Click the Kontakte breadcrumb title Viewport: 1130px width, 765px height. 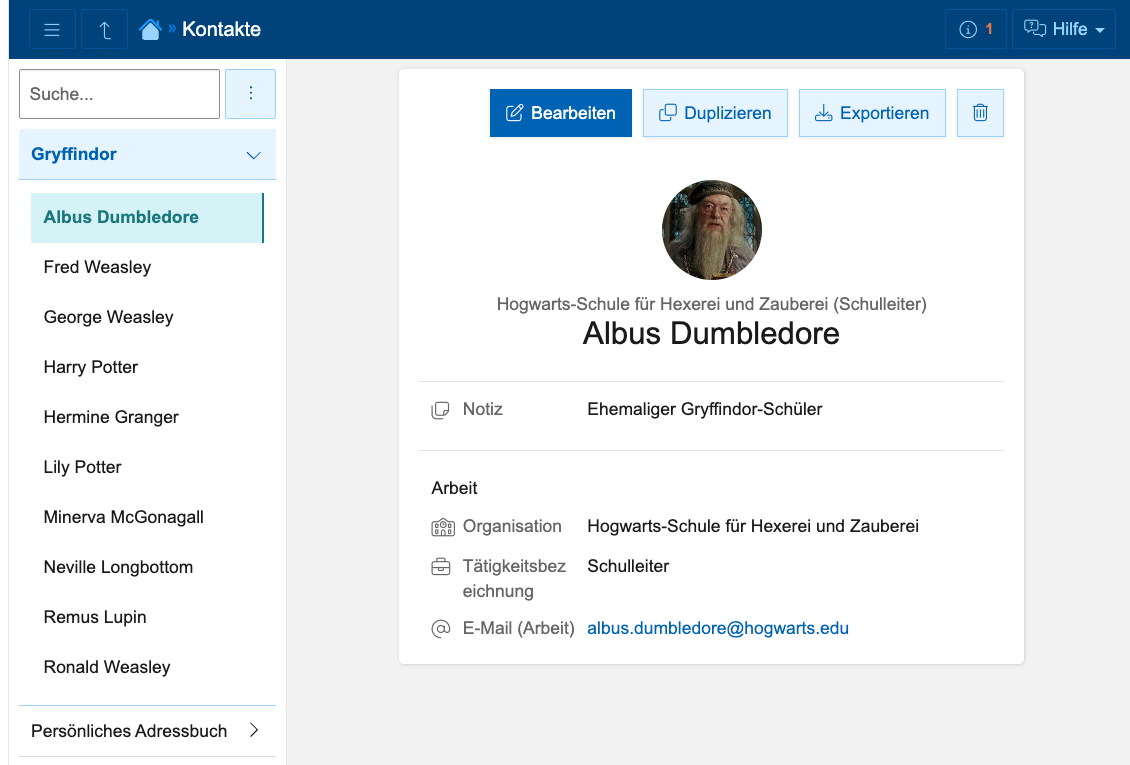coord(221,30)
